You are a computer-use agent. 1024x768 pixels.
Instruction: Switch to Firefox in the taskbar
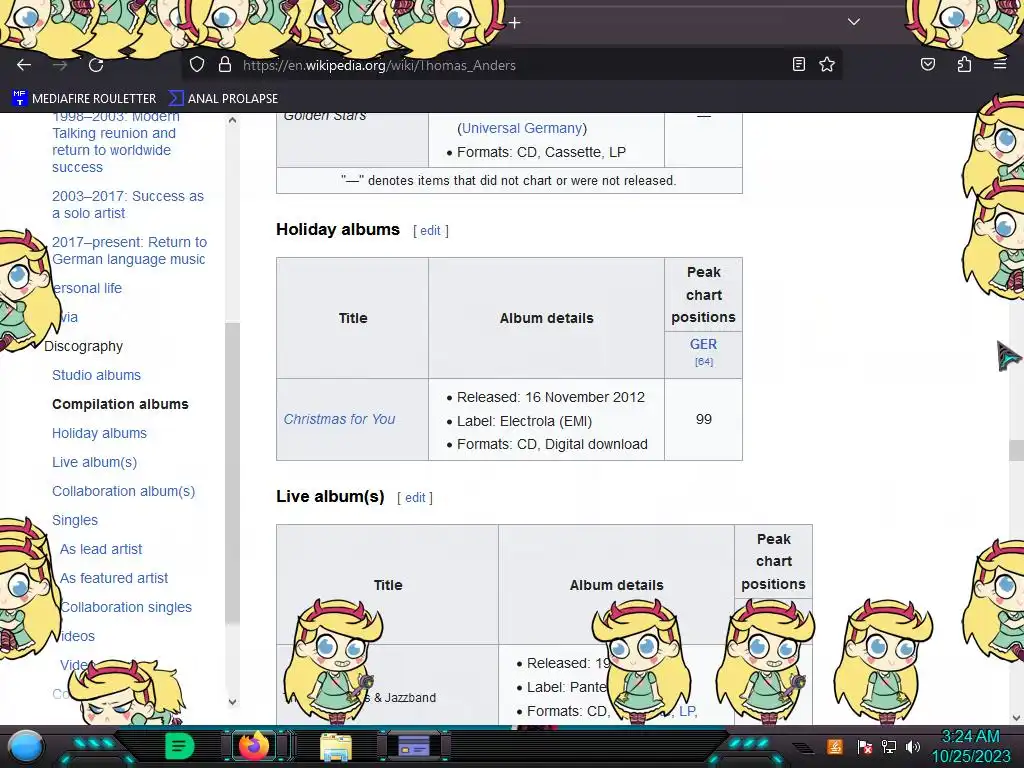pos(254,746)
